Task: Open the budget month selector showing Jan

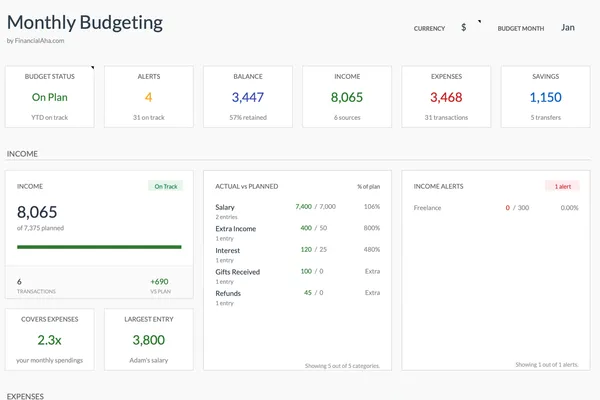Action: click(x=568, y=28)
